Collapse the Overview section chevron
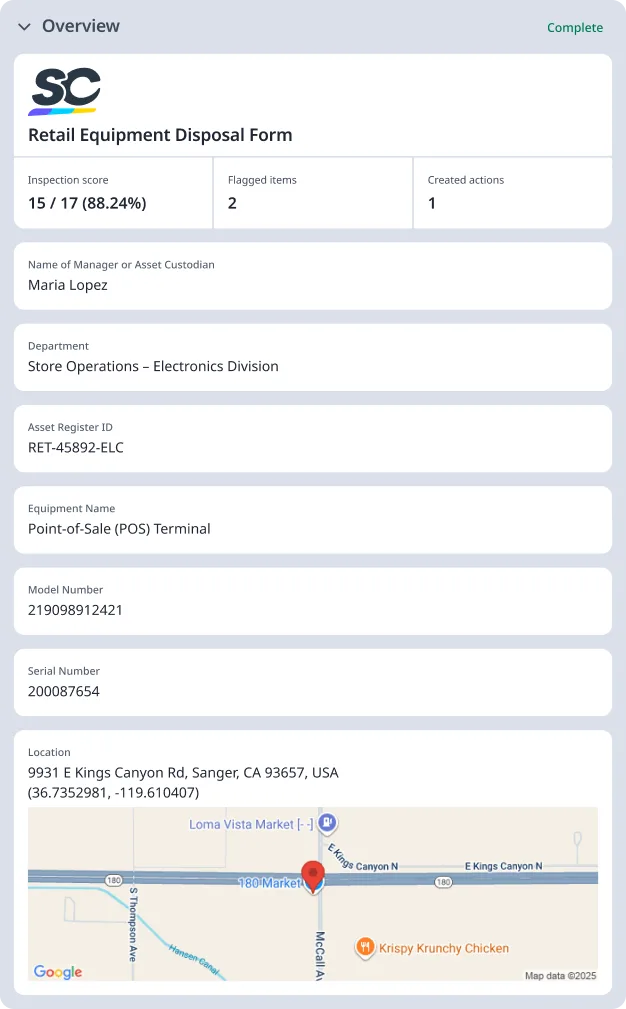 (24, 27)
